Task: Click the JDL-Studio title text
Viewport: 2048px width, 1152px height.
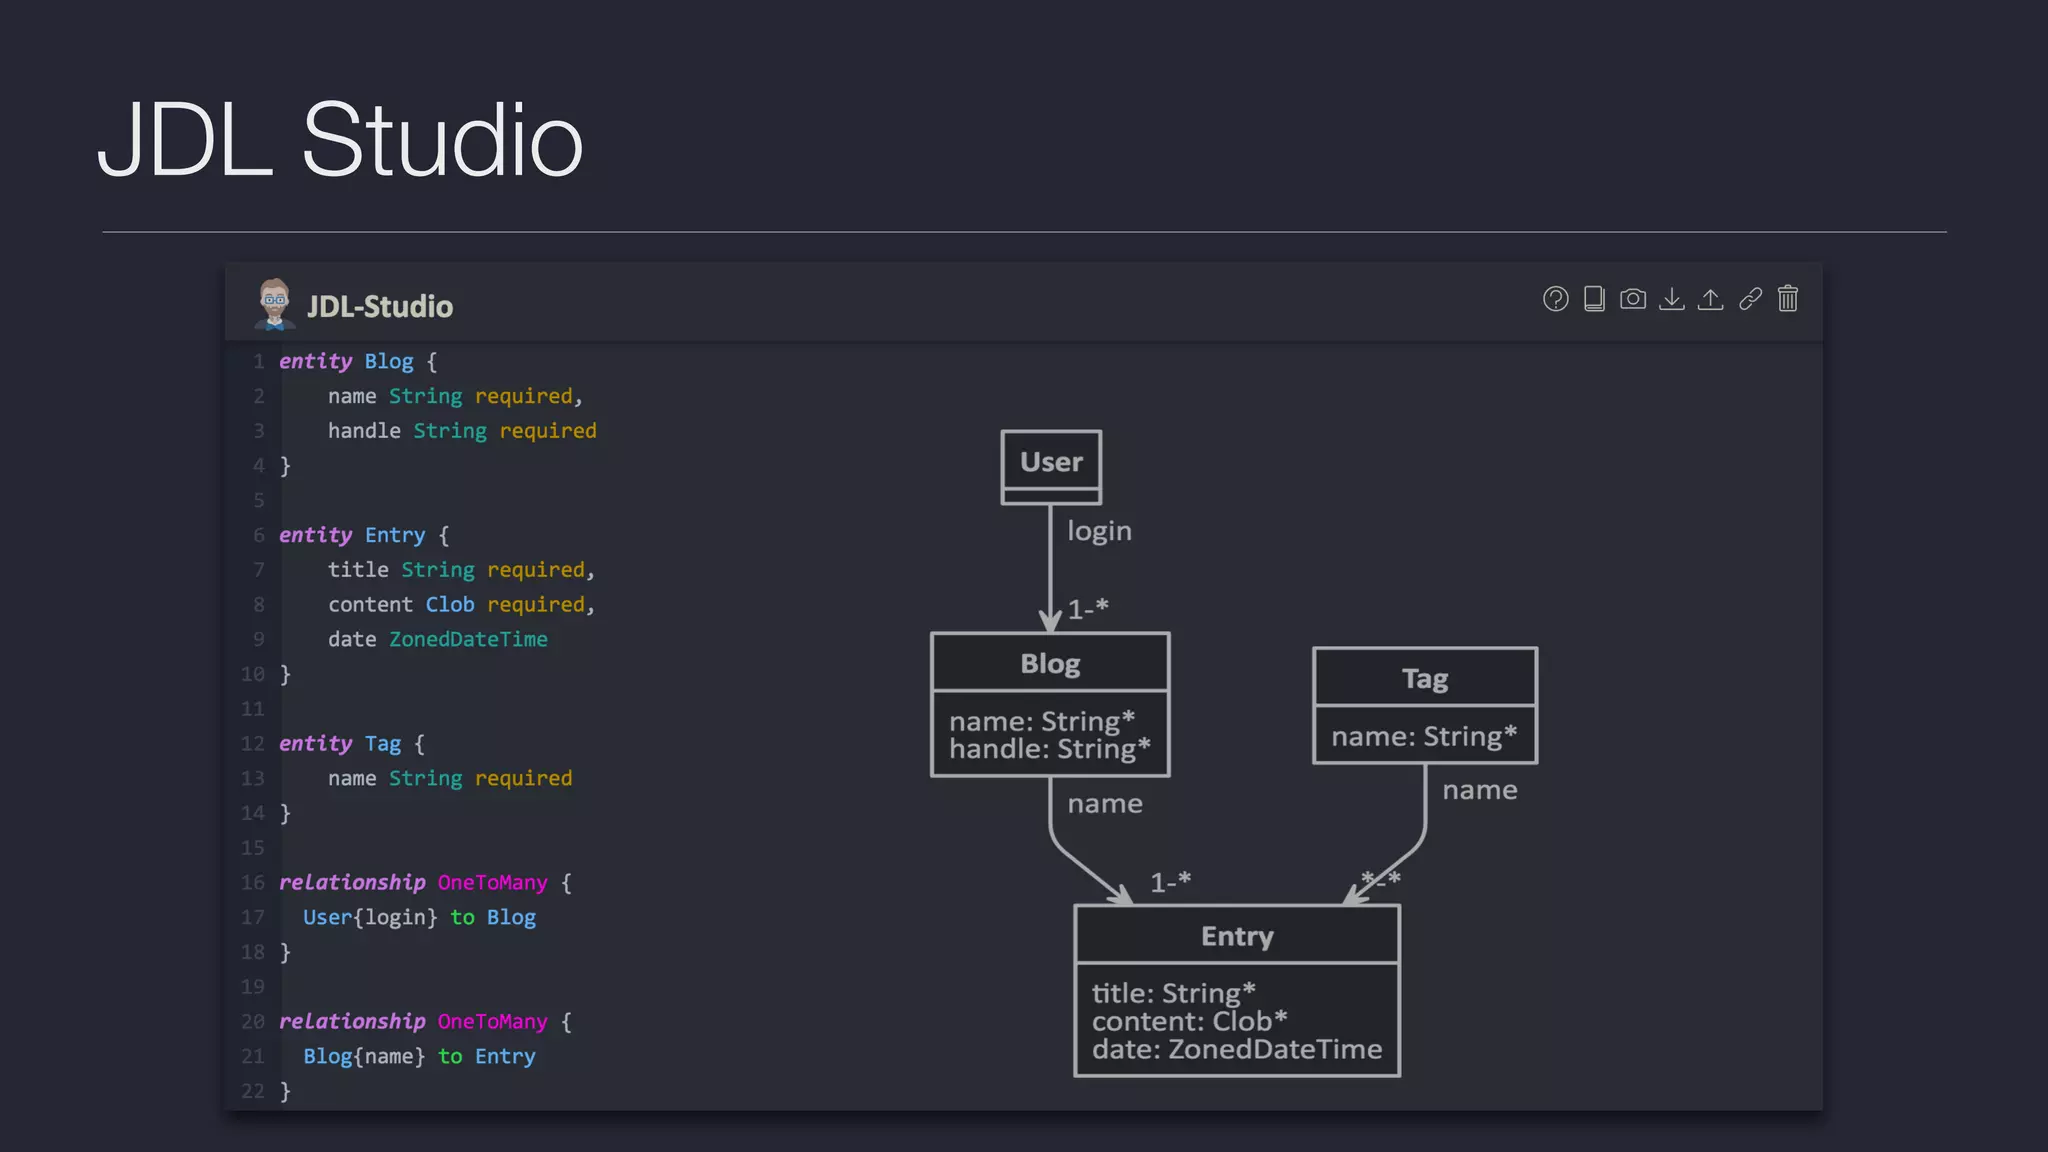Action: 380,306
